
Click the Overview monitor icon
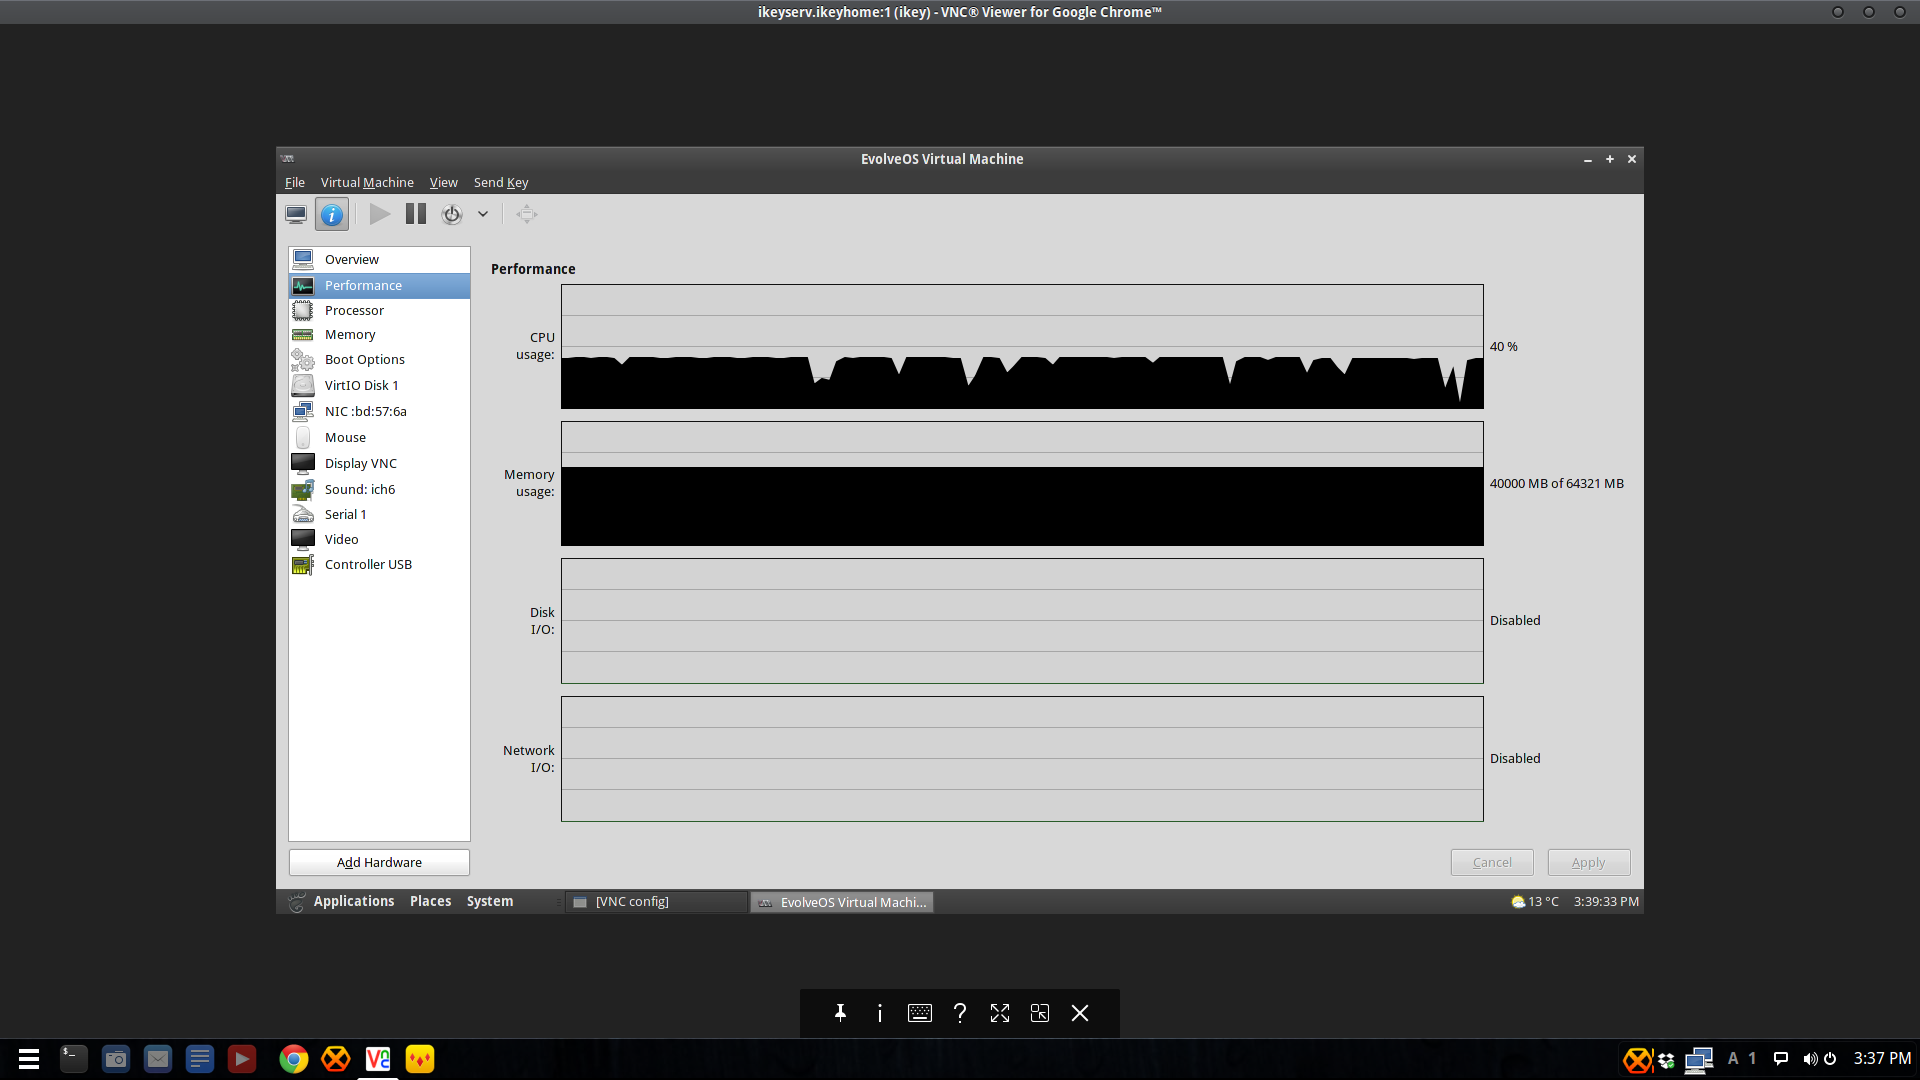pyautogui.click(x=303, y=259)
